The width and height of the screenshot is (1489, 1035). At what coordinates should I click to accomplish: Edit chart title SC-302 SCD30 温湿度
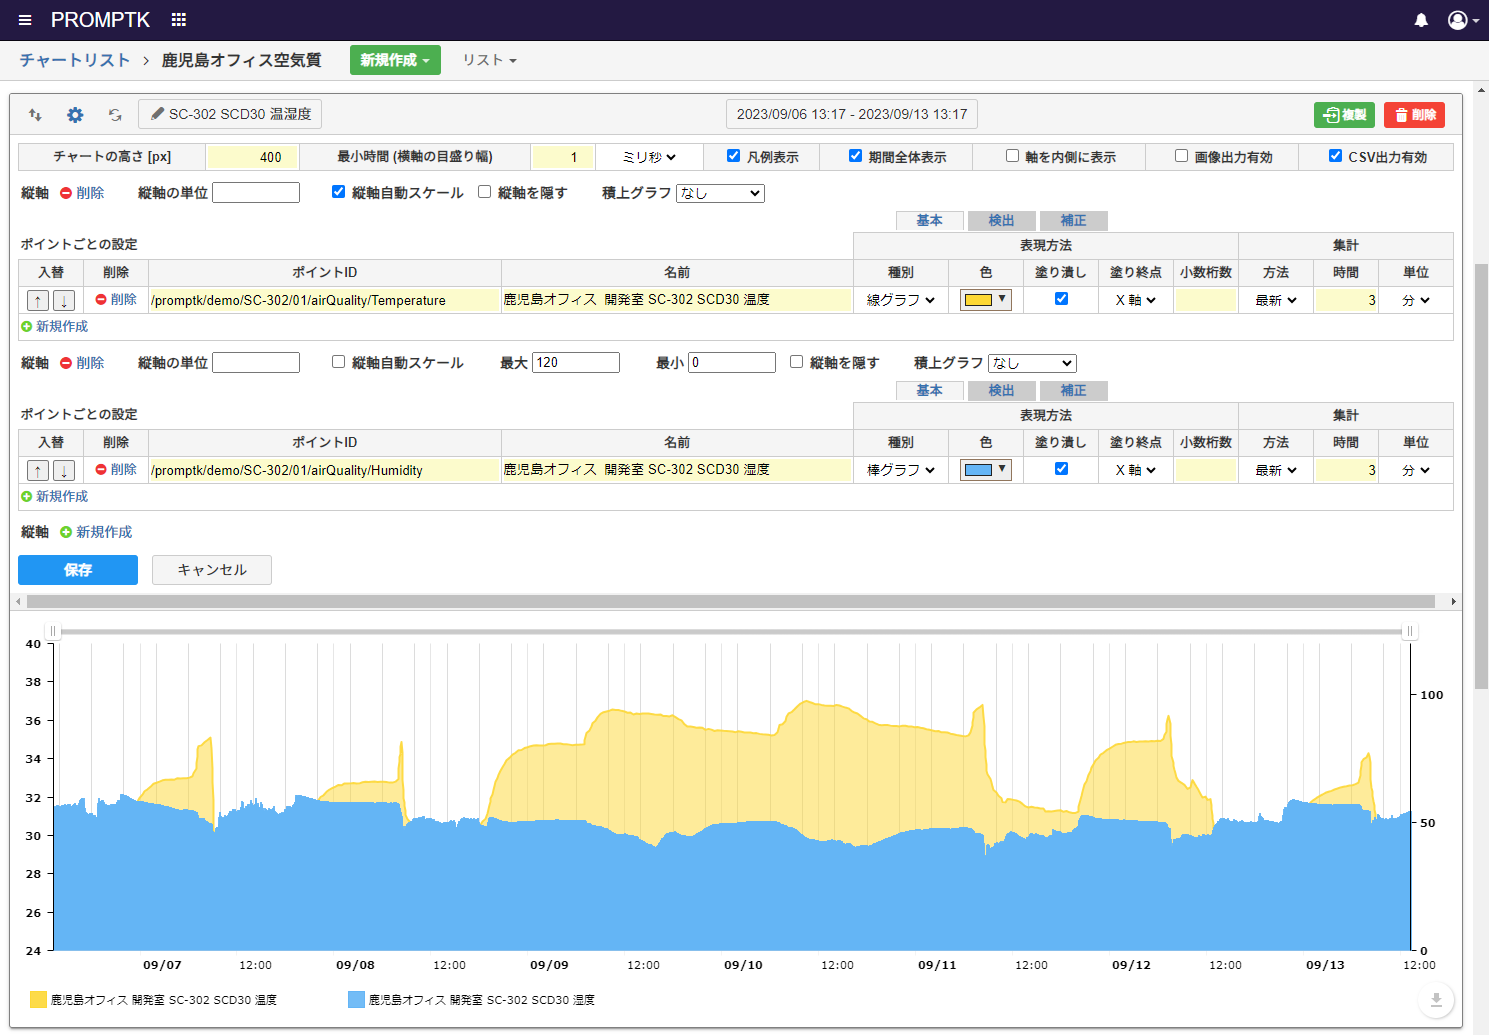pyautogui.click(x=230, y=115)
